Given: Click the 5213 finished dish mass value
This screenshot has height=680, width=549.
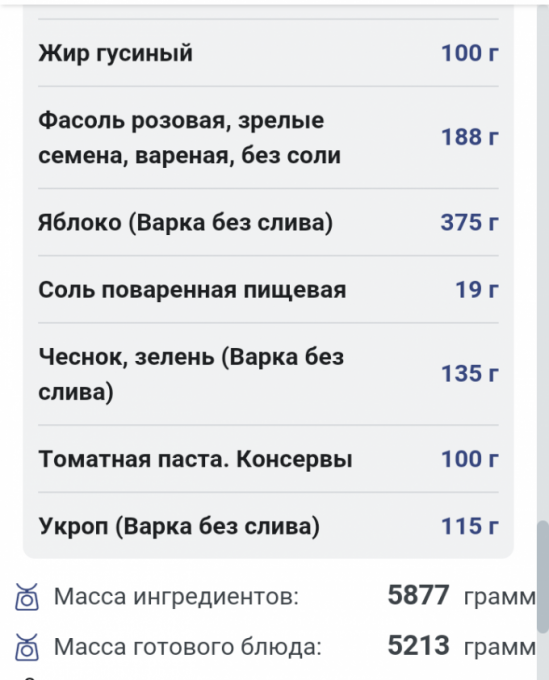Looking at the screenshot, I should click(418, 645).
